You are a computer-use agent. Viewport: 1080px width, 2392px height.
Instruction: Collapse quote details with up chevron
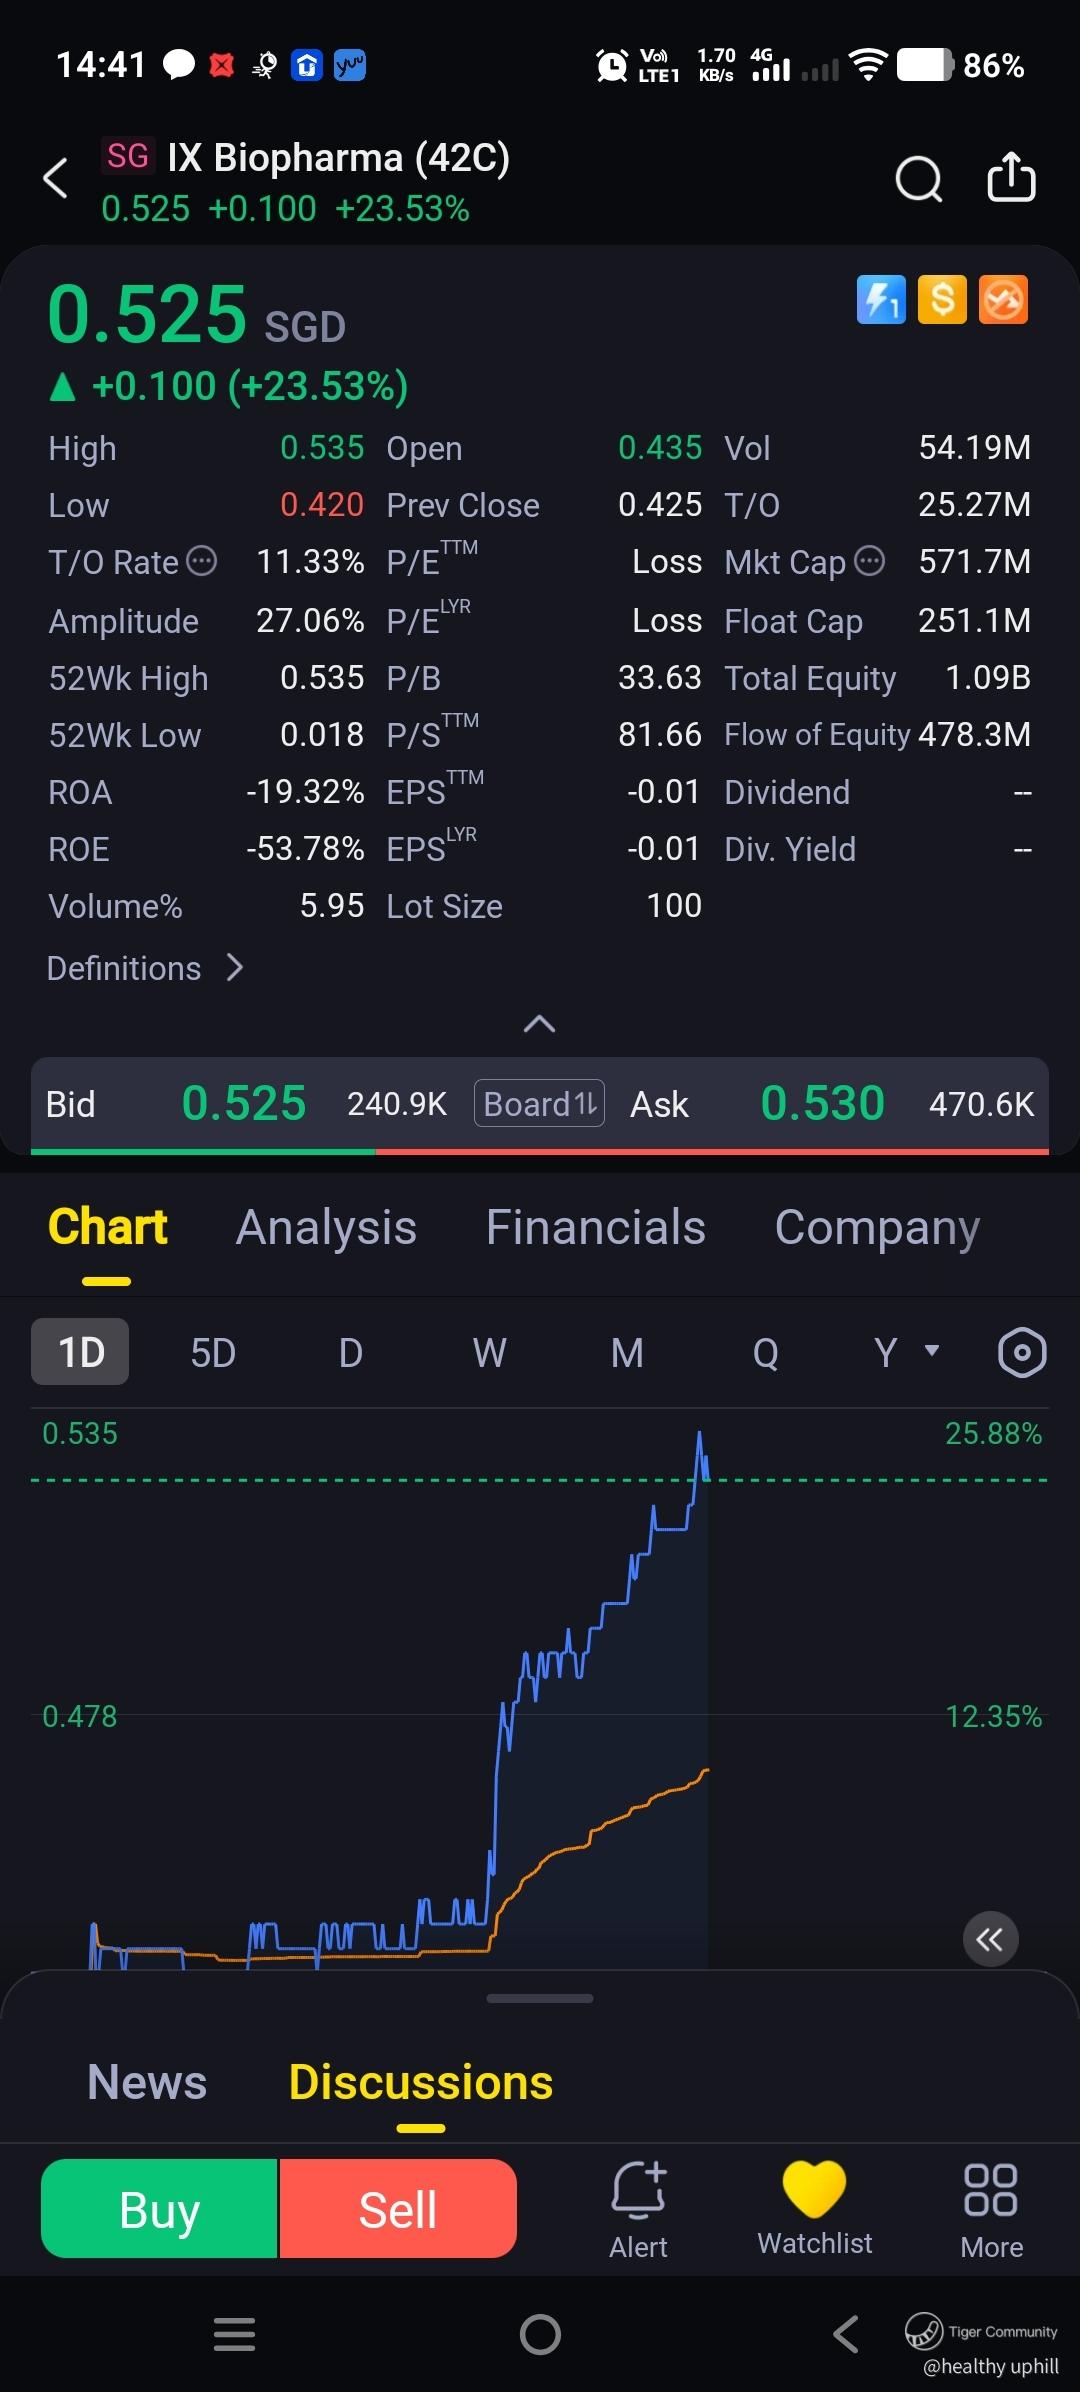(540, 1024)
